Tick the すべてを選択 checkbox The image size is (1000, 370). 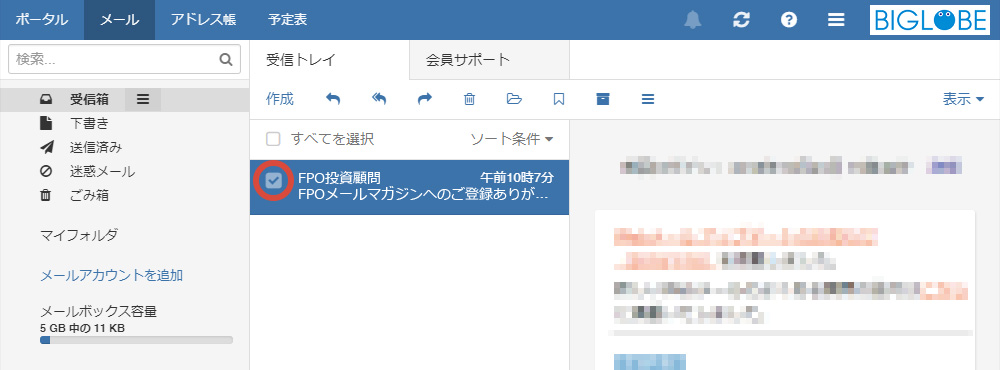(x=273, y=139)
